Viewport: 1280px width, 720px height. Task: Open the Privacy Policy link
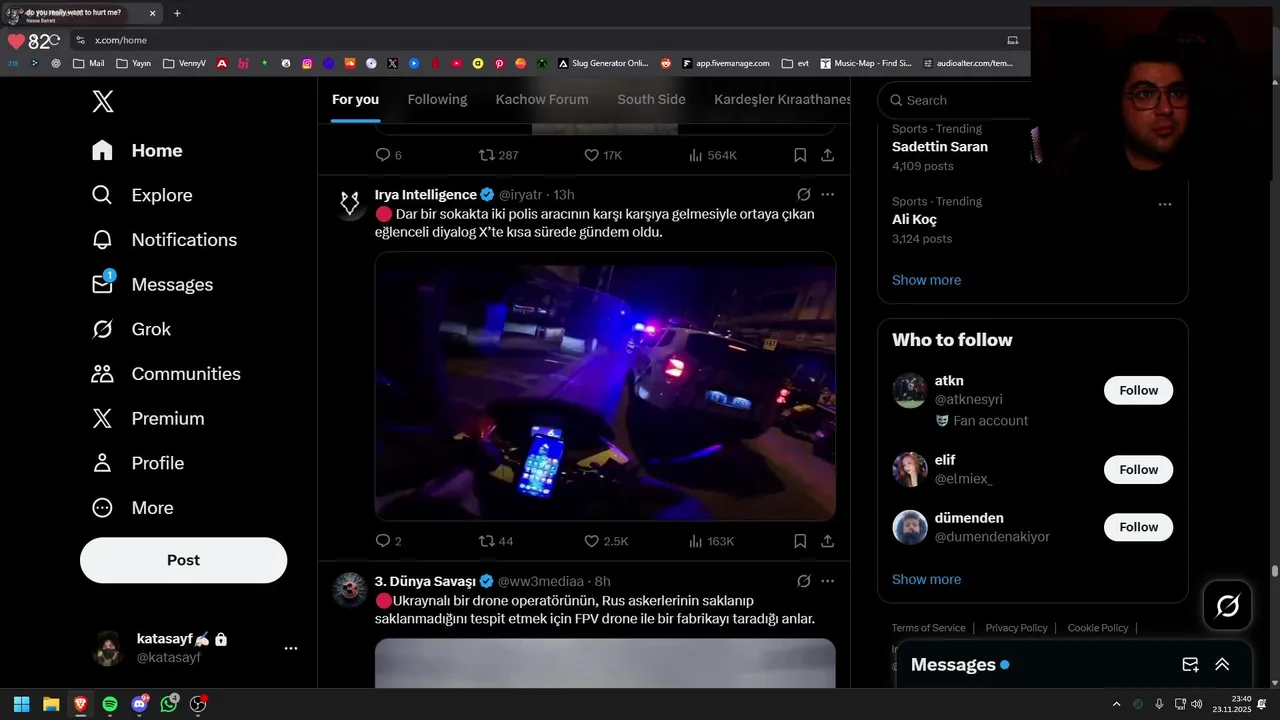point(1016,628)
